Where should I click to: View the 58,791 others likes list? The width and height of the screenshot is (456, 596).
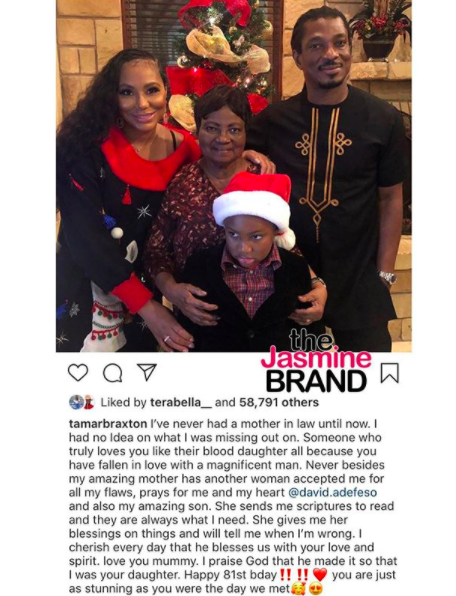(x=279, y=403)
